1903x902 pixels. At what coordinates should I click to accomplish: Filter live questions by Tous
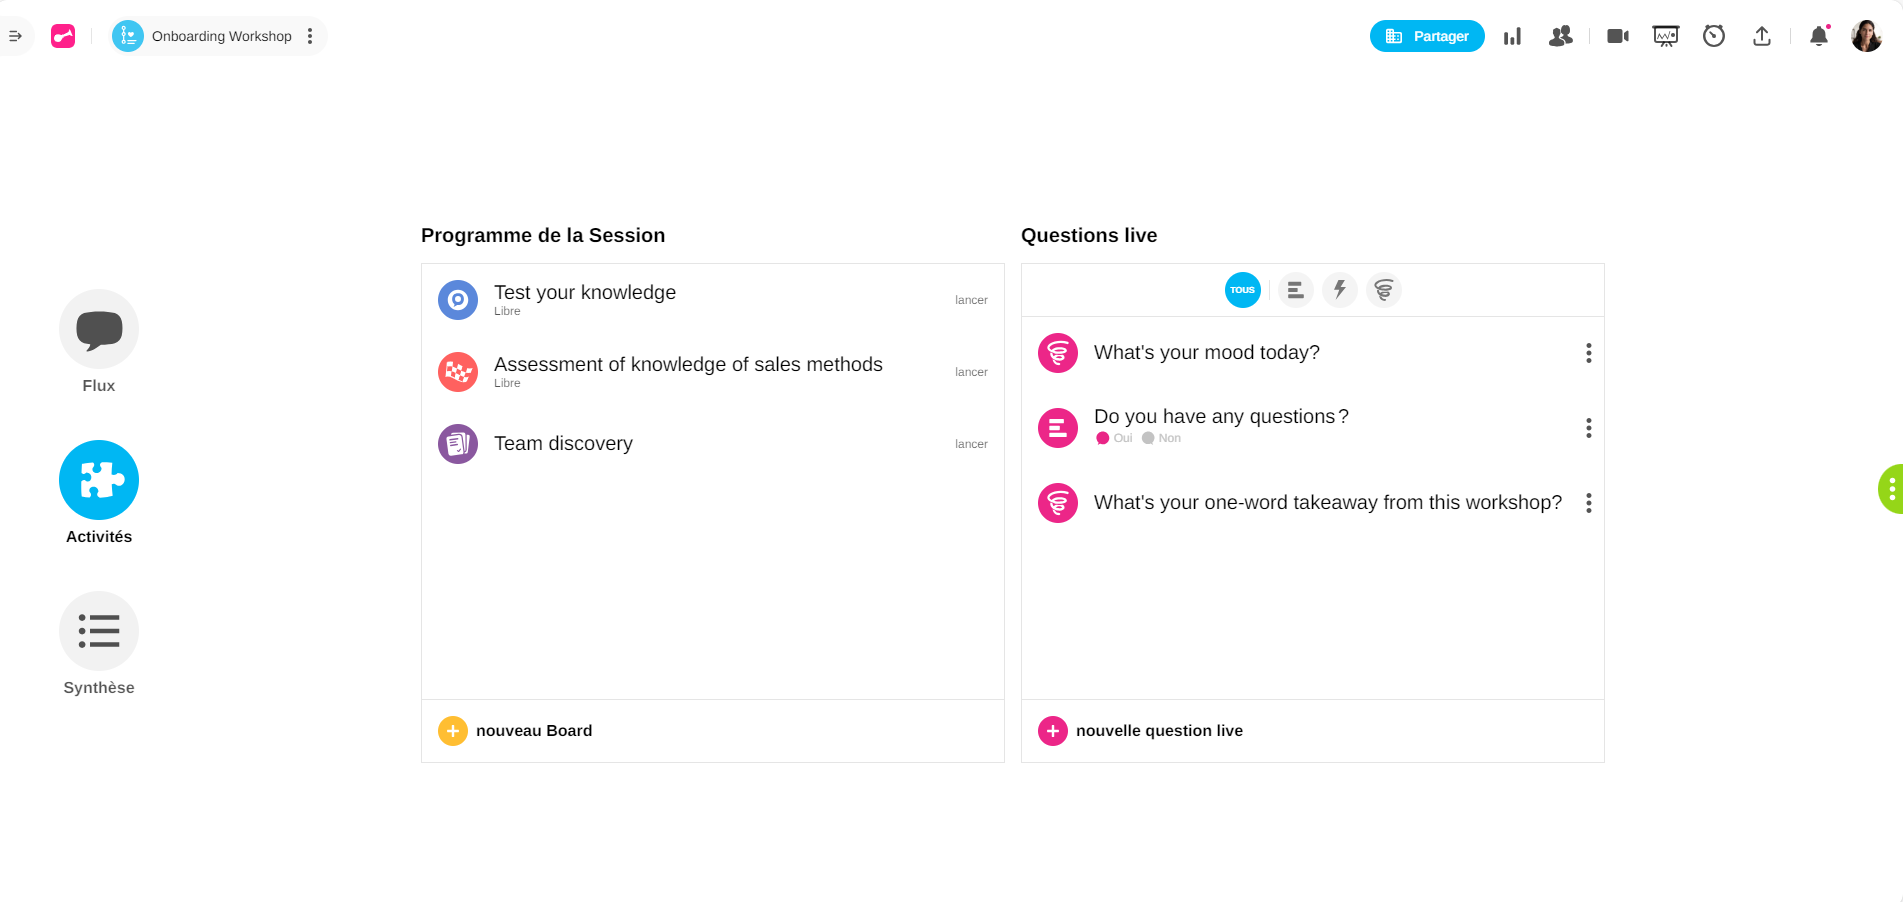[x=1242, y=290]
